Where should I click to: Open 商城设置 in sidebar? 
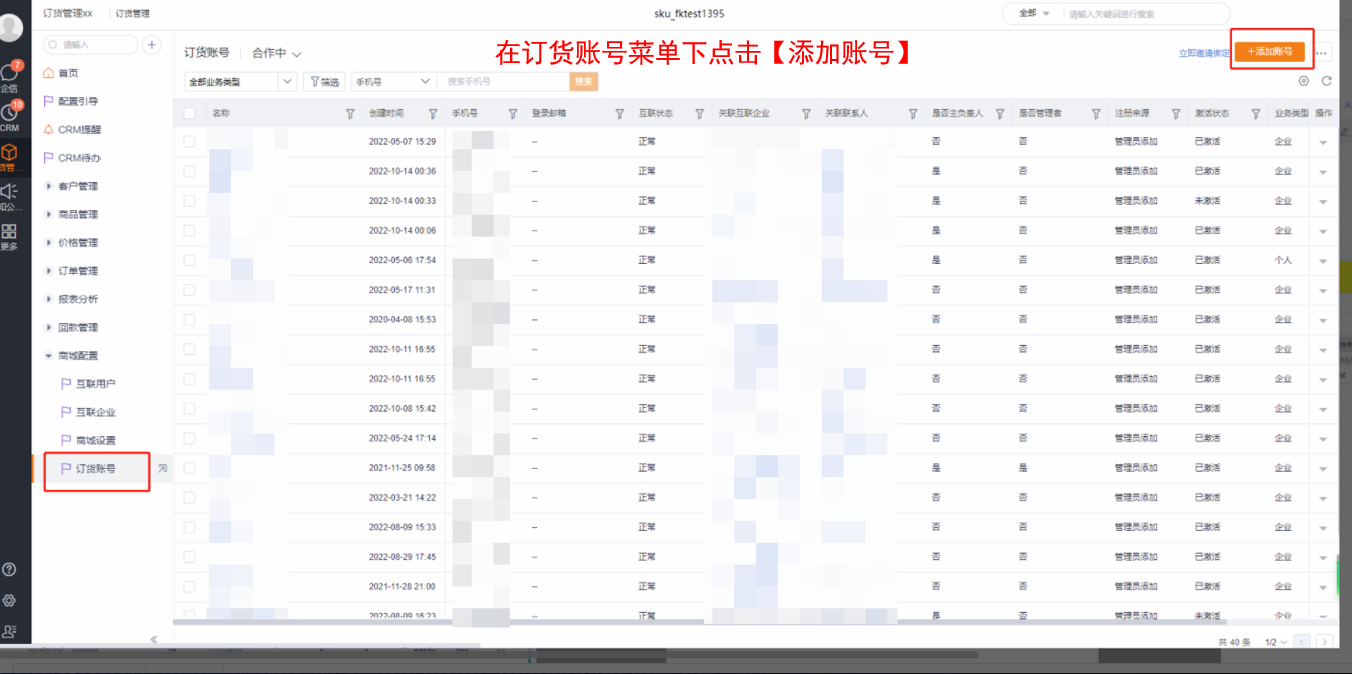97,440
